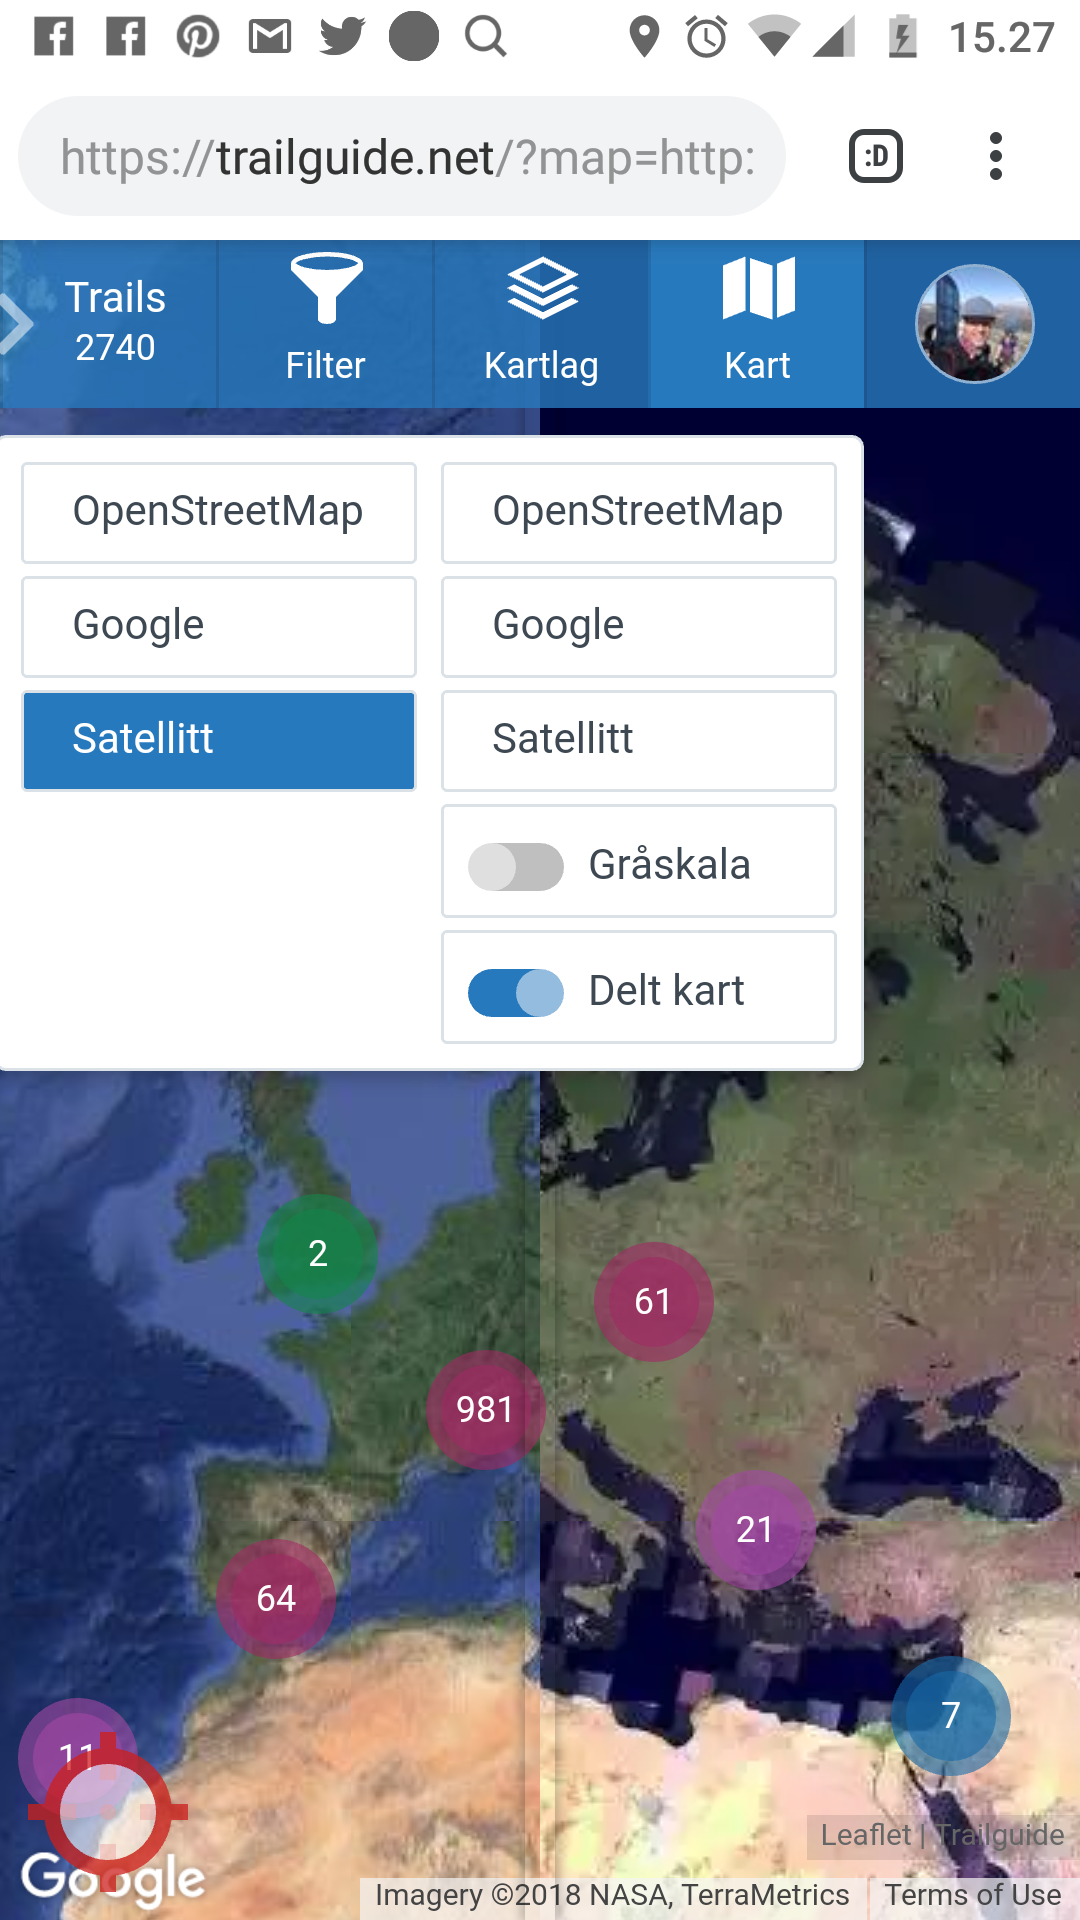Tap the red locate-me crosshair icon

[x=107, y=1811]
